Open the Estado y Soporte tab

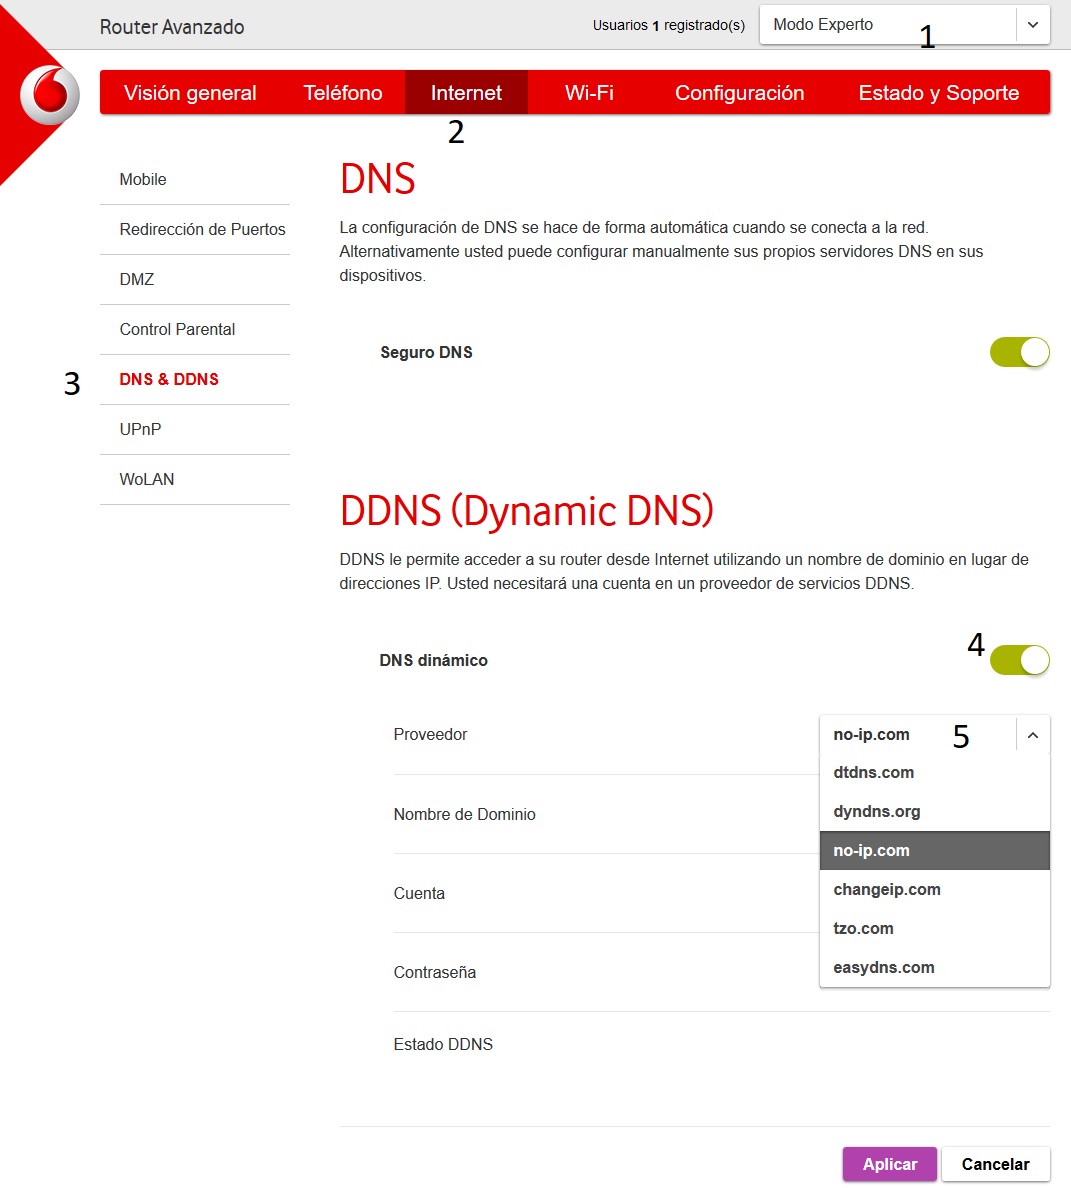point(938,92)
